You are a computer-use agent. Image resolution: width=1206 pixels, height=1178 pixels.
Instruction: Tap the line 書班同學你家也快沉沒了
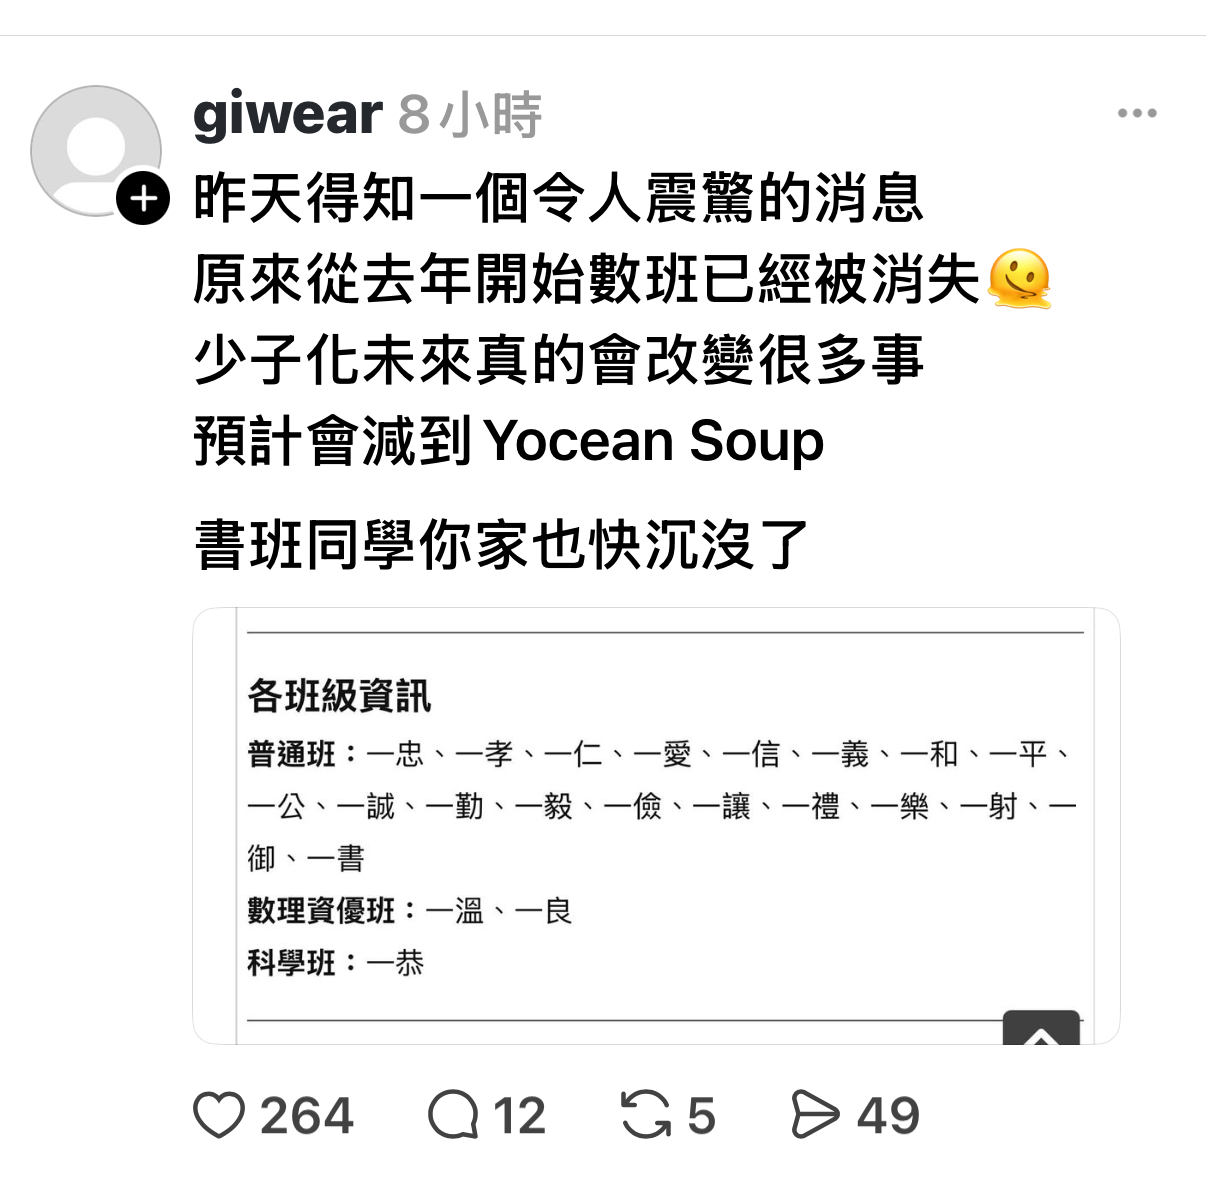[501, 545]
